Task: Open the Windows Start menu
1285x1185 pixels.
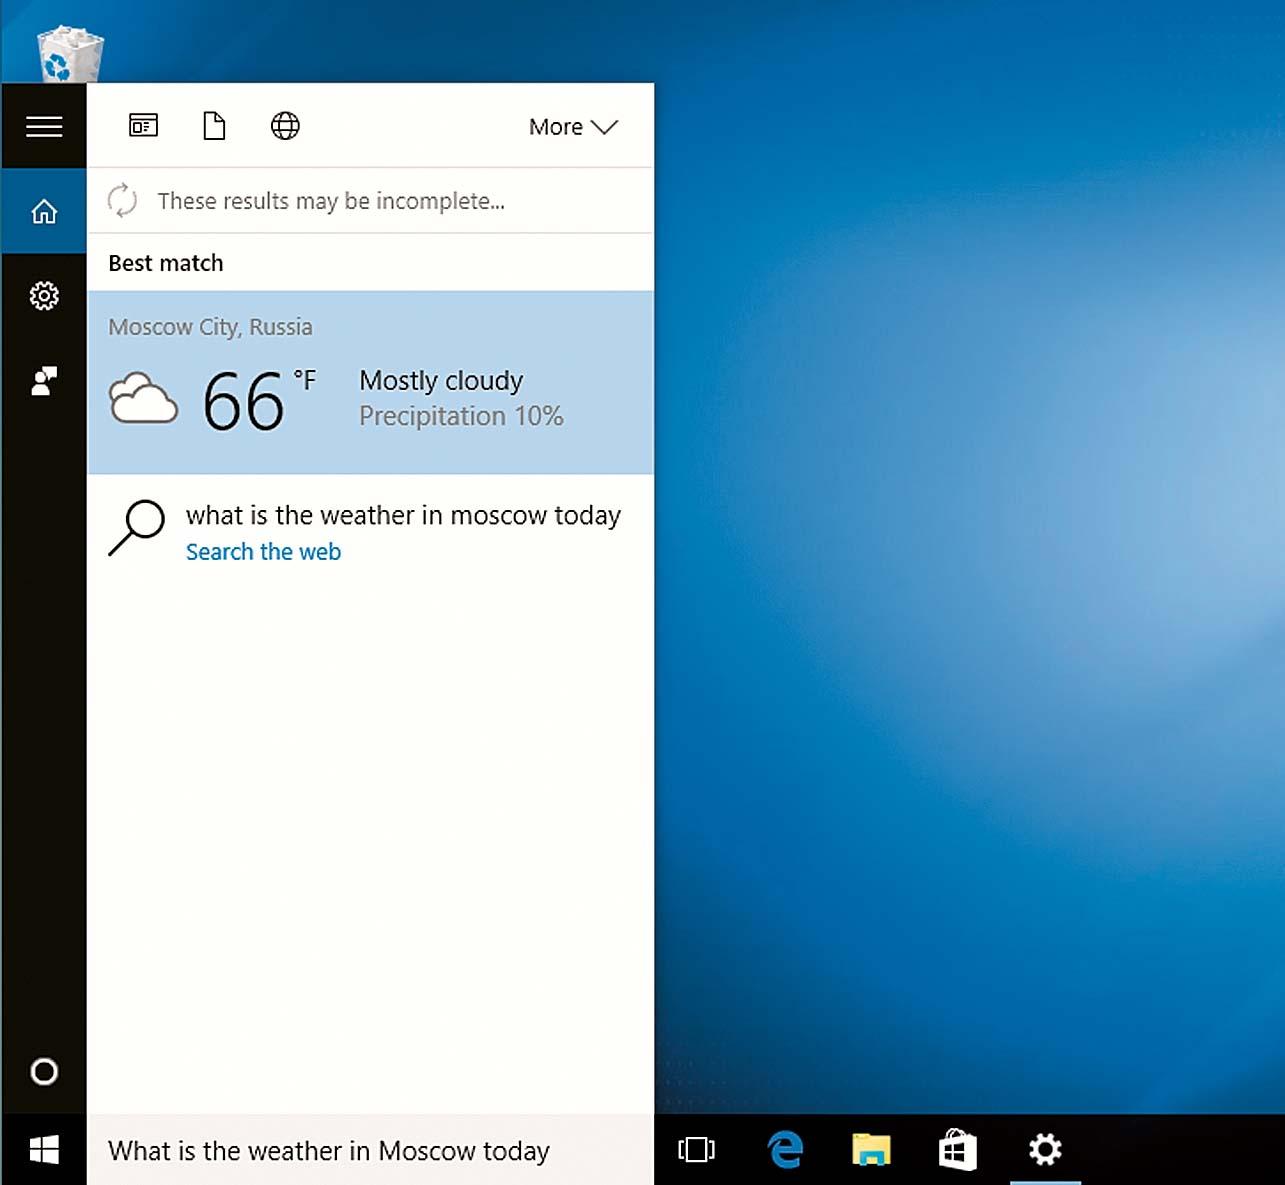Action: click(44, 1150)
